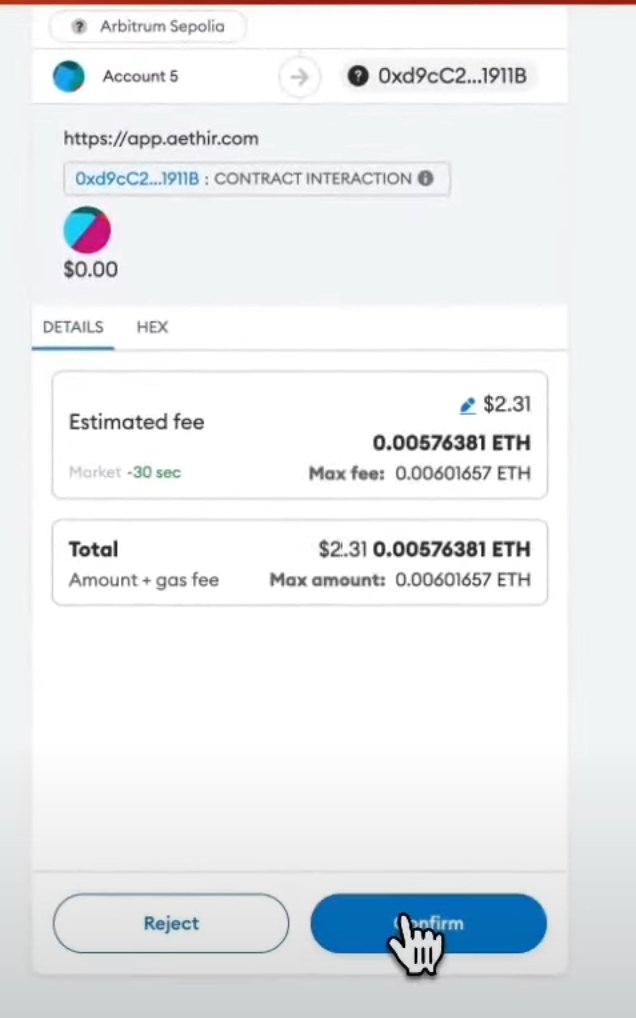Open the HEX tab
Screen dimensions: 636x1018
pos(152,327)
